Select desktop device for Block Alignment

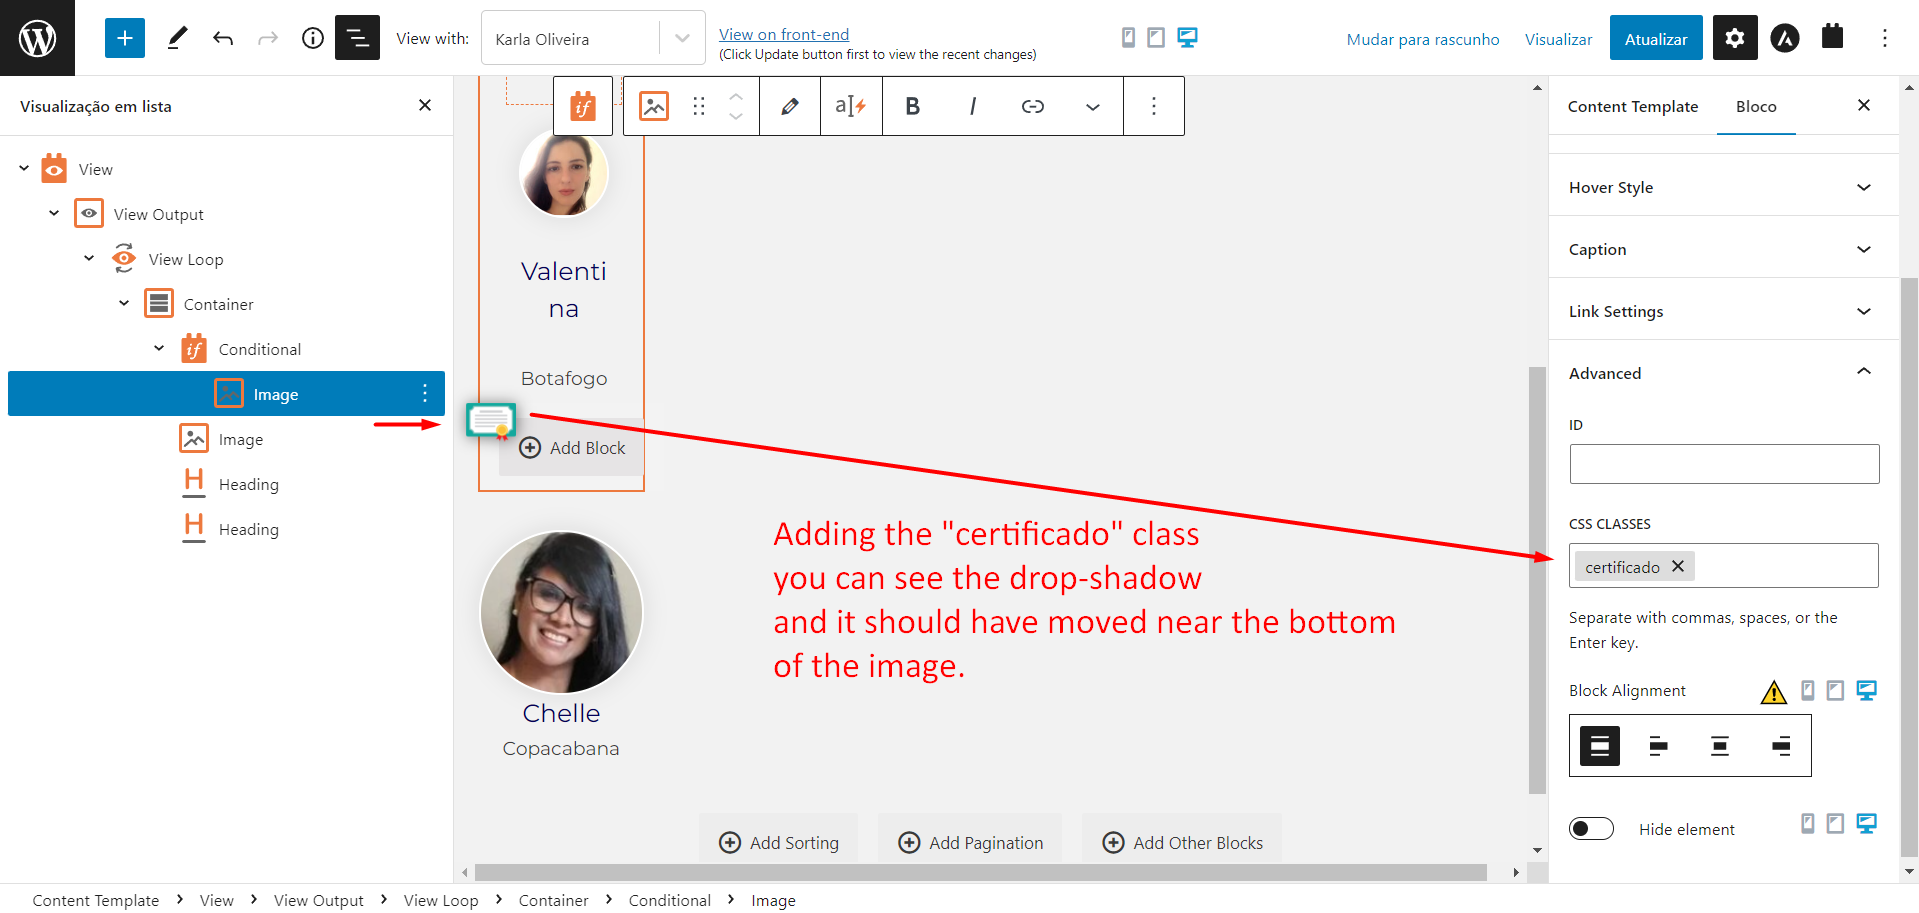pos(1866,690)
